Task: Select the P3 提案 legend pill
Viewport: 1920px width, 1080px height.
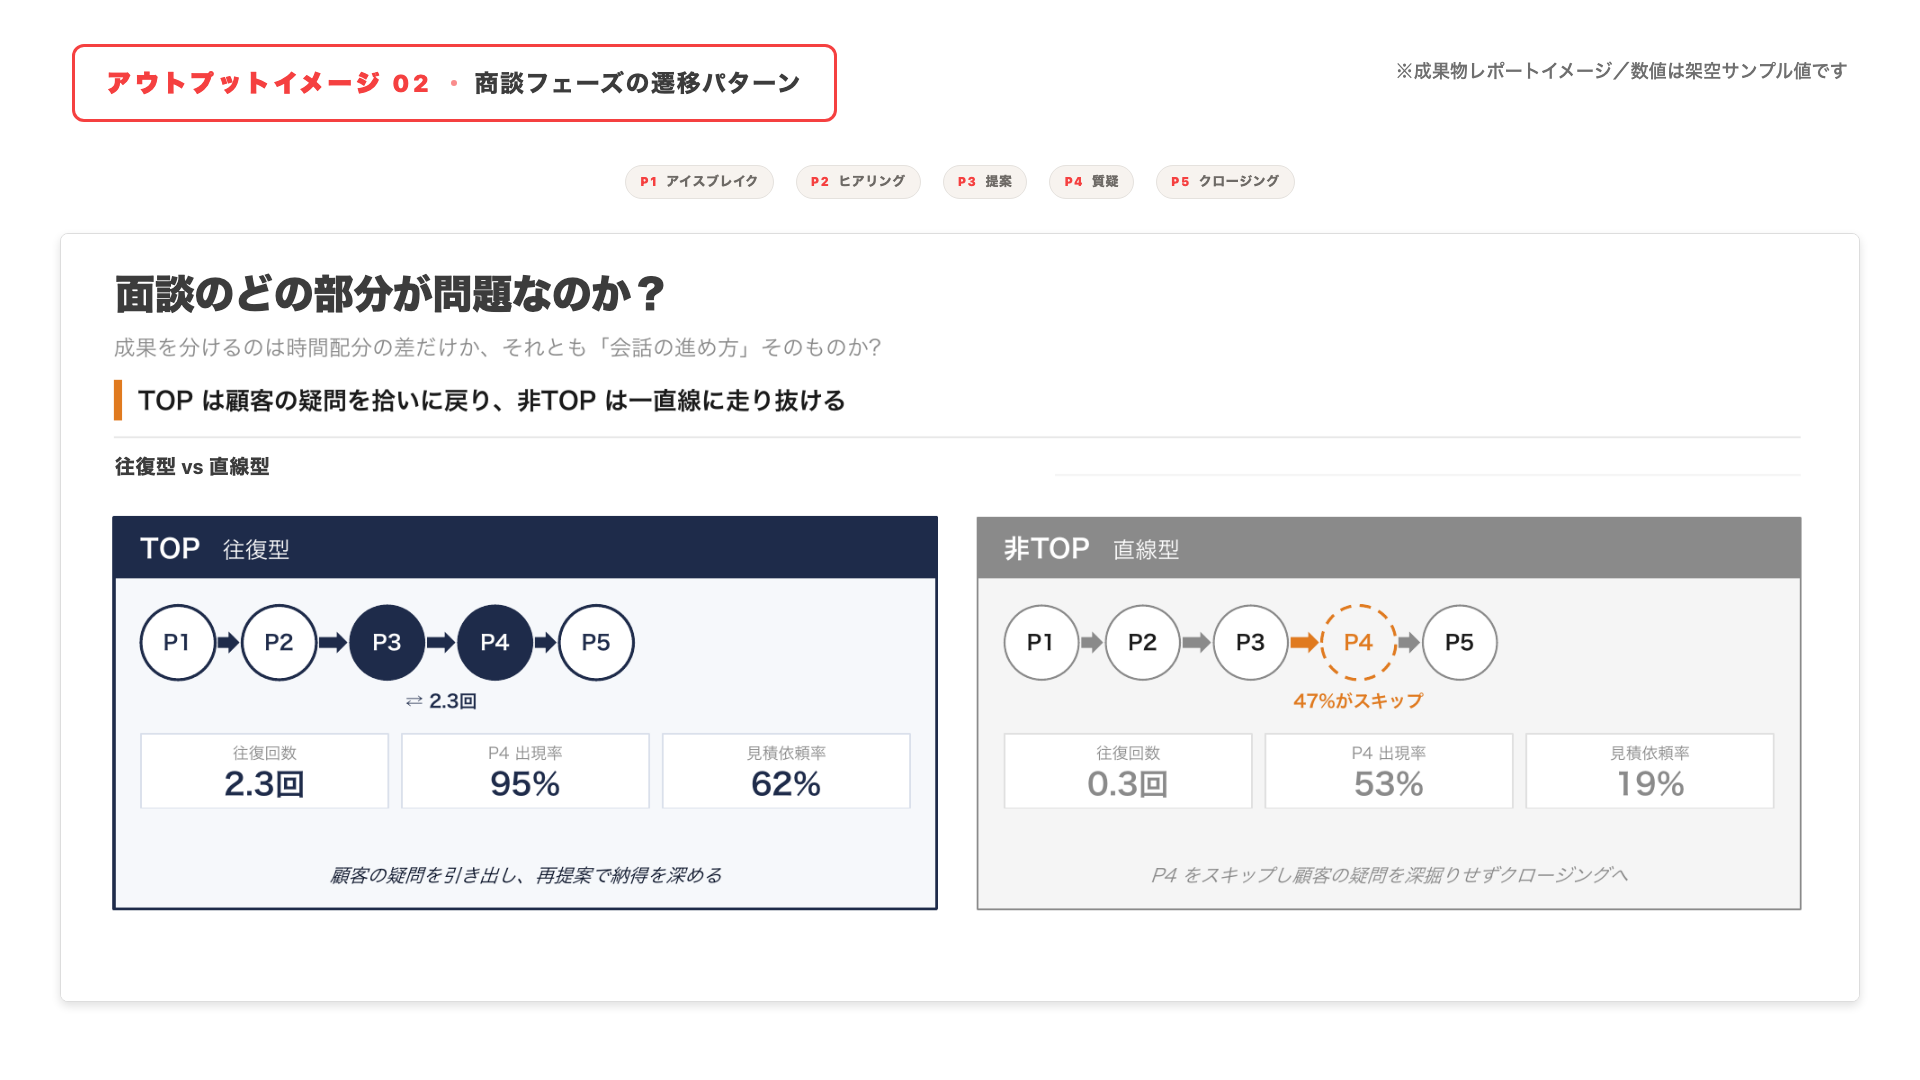Action: tap(984, 181)
